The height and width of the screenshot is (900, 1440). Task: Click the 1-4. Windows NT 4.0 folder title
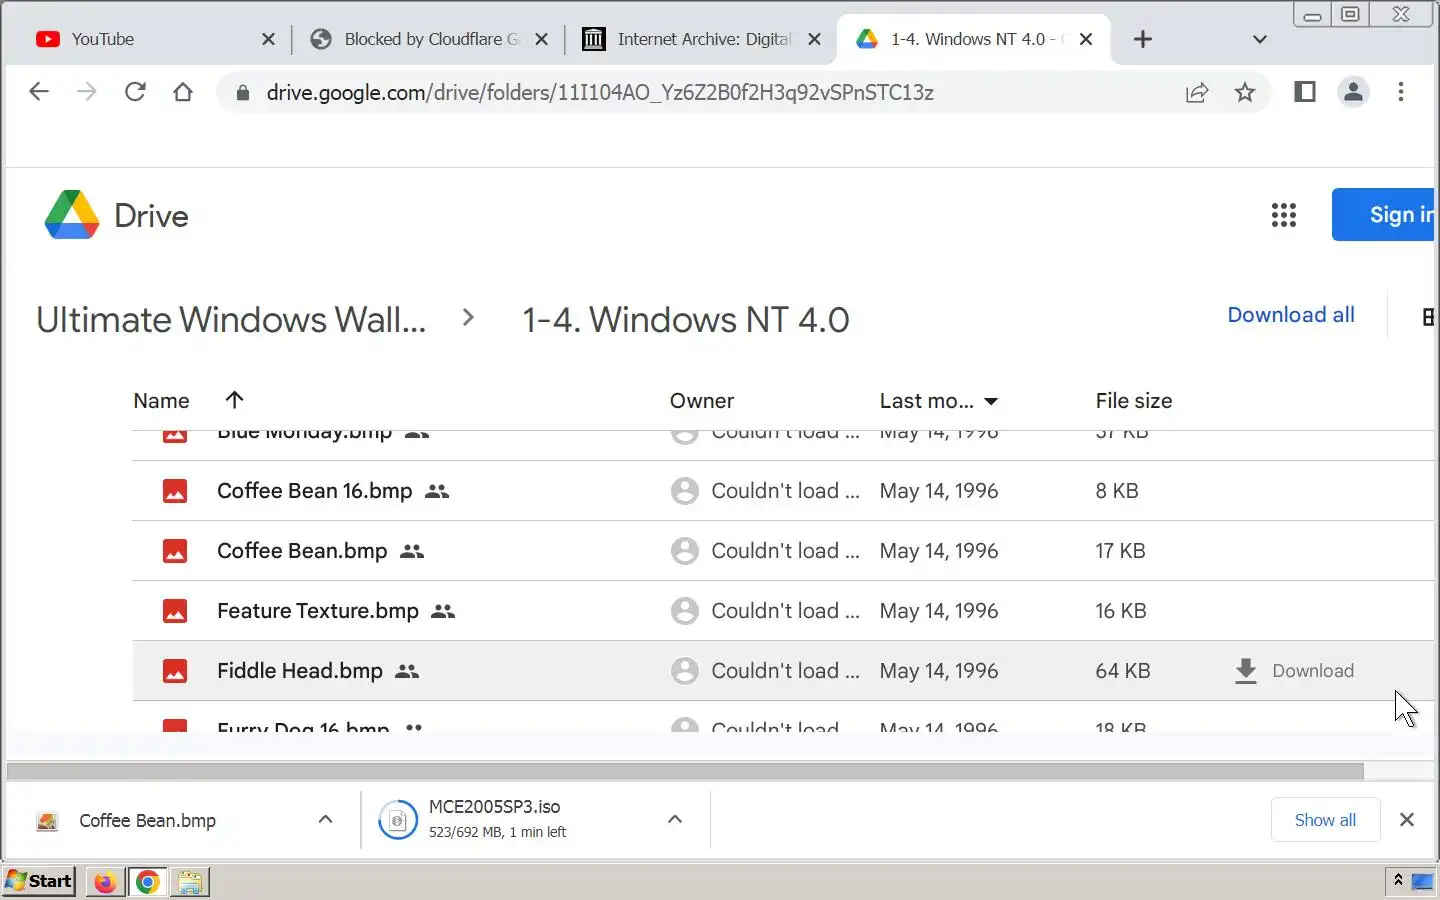(x=686, y=320)
